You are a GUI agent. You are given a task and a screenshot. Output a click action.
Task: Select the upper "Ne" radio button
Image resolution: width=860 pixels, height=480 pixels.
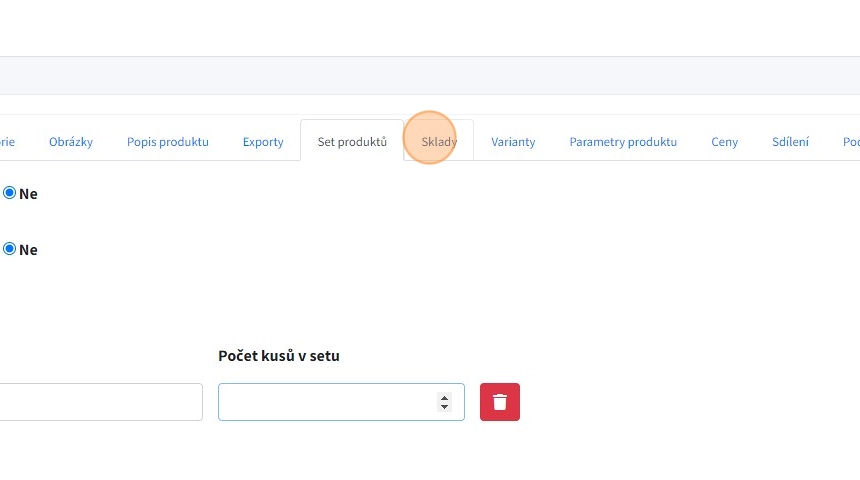click(x=10, y=193)
